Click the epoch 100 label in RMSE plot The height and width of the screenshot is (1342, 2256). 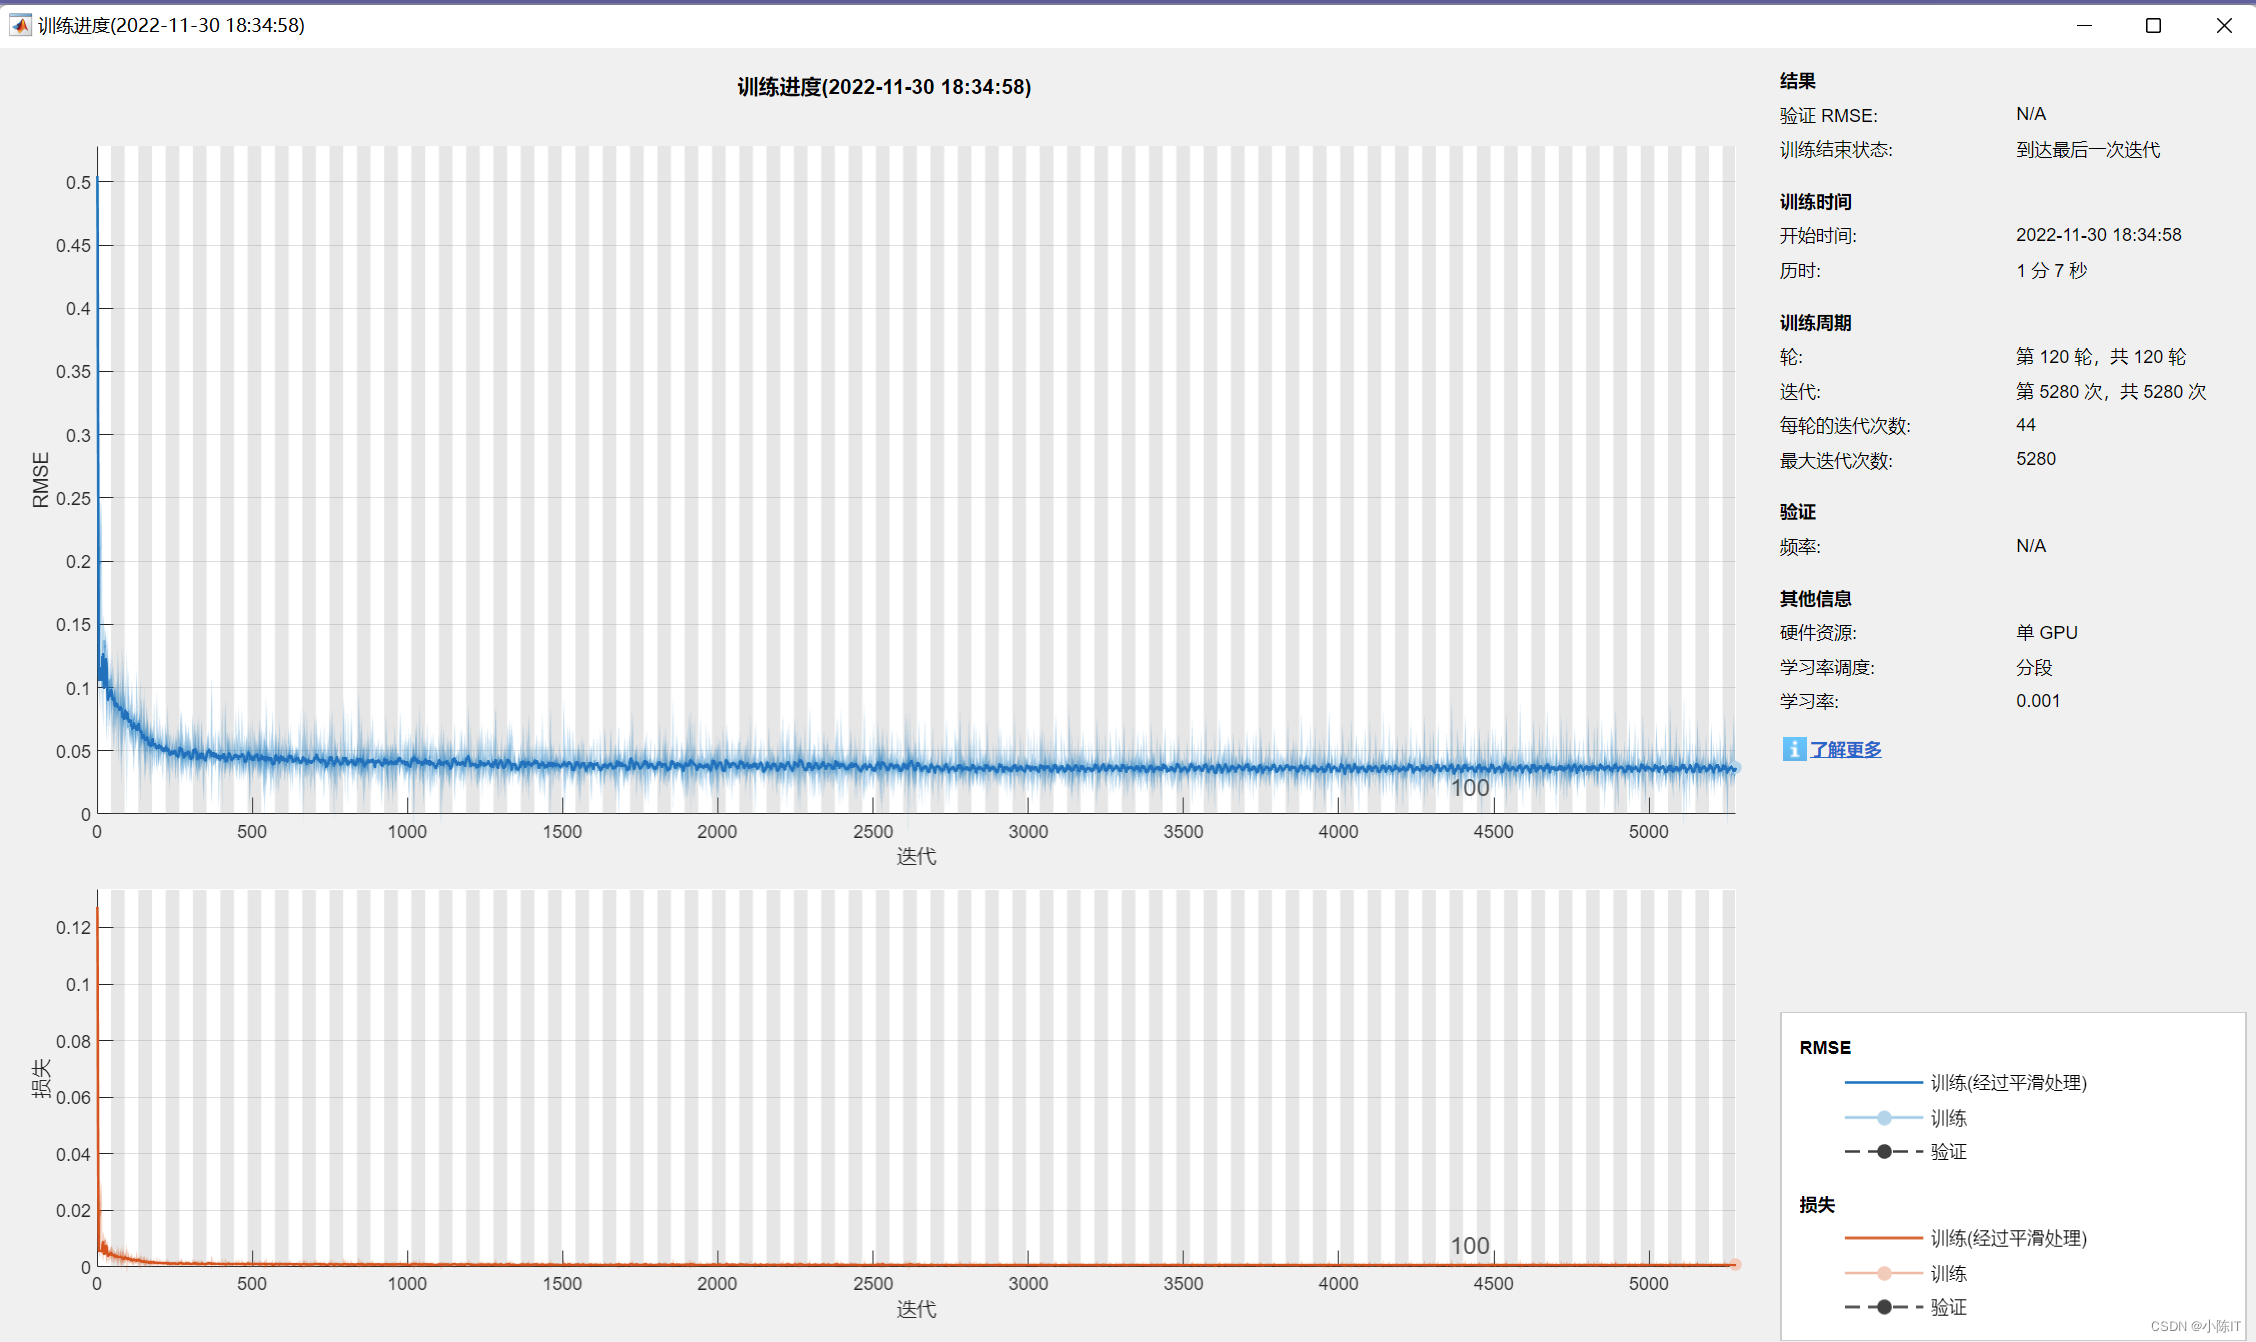pyautogui.click(x=1469, y=788)
